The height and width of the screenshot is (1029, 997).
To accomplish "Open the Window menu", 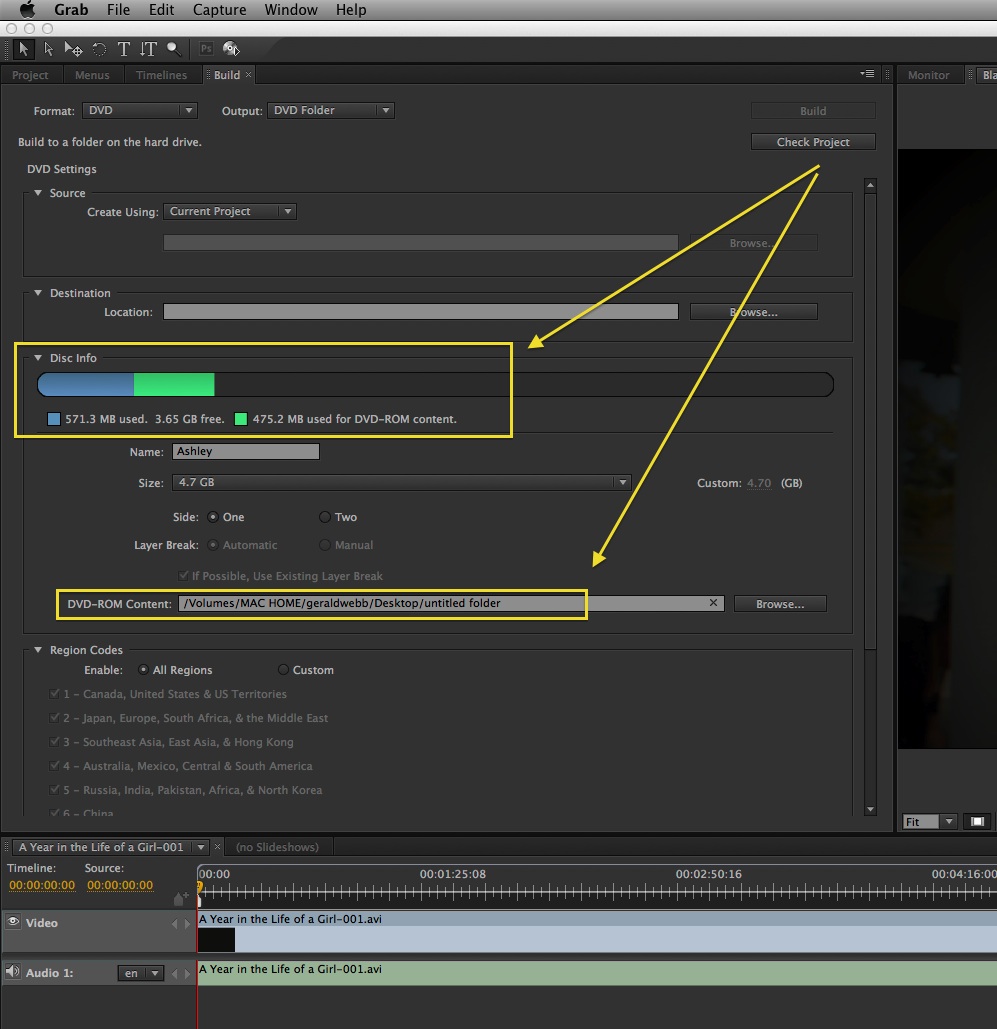I will (x=291, y=10).
